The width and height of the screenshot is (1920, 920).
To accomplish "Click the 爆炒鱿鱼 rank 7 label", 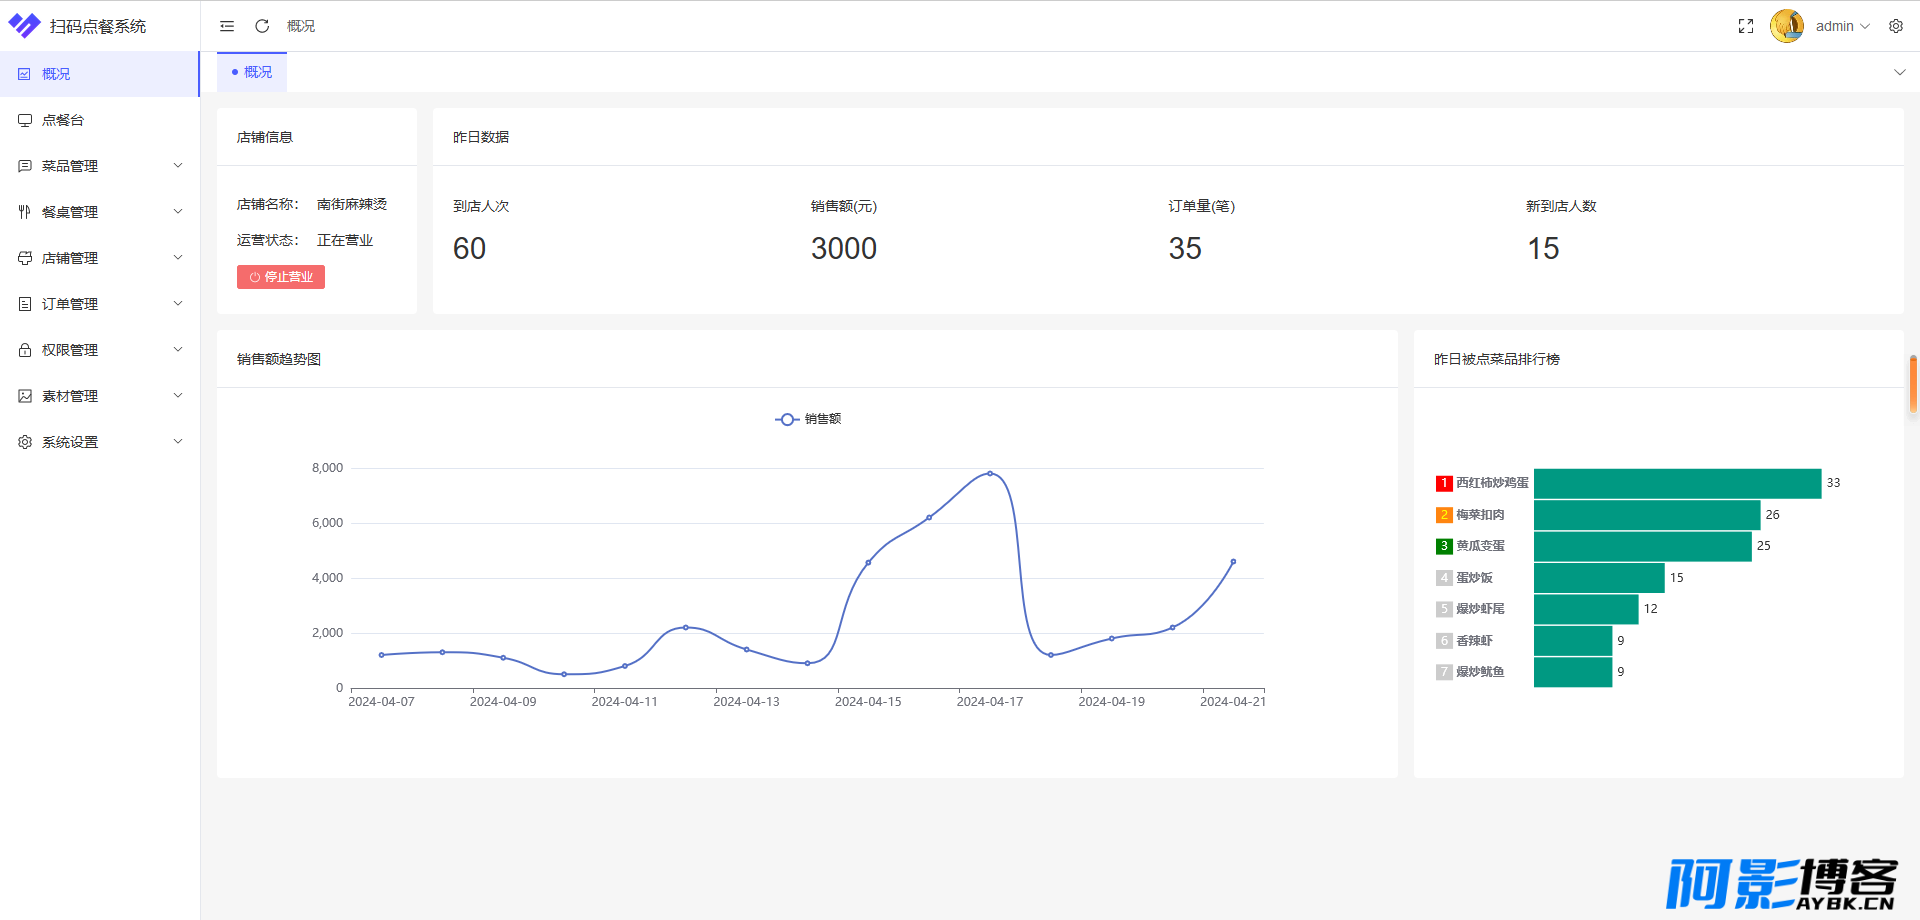I will 1480,672.
